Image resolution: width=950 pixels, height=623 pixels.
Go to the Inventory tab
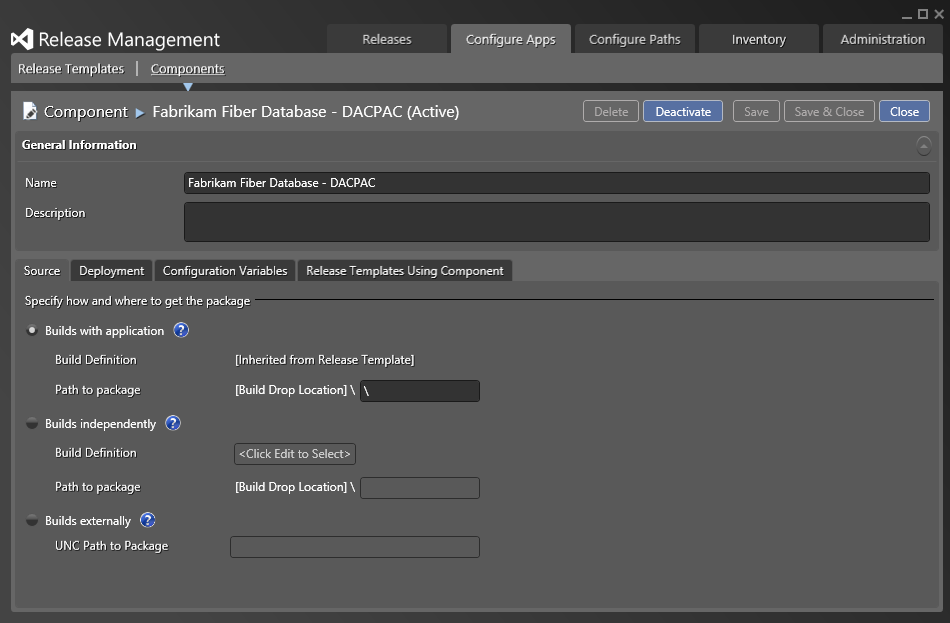[759, 39]
